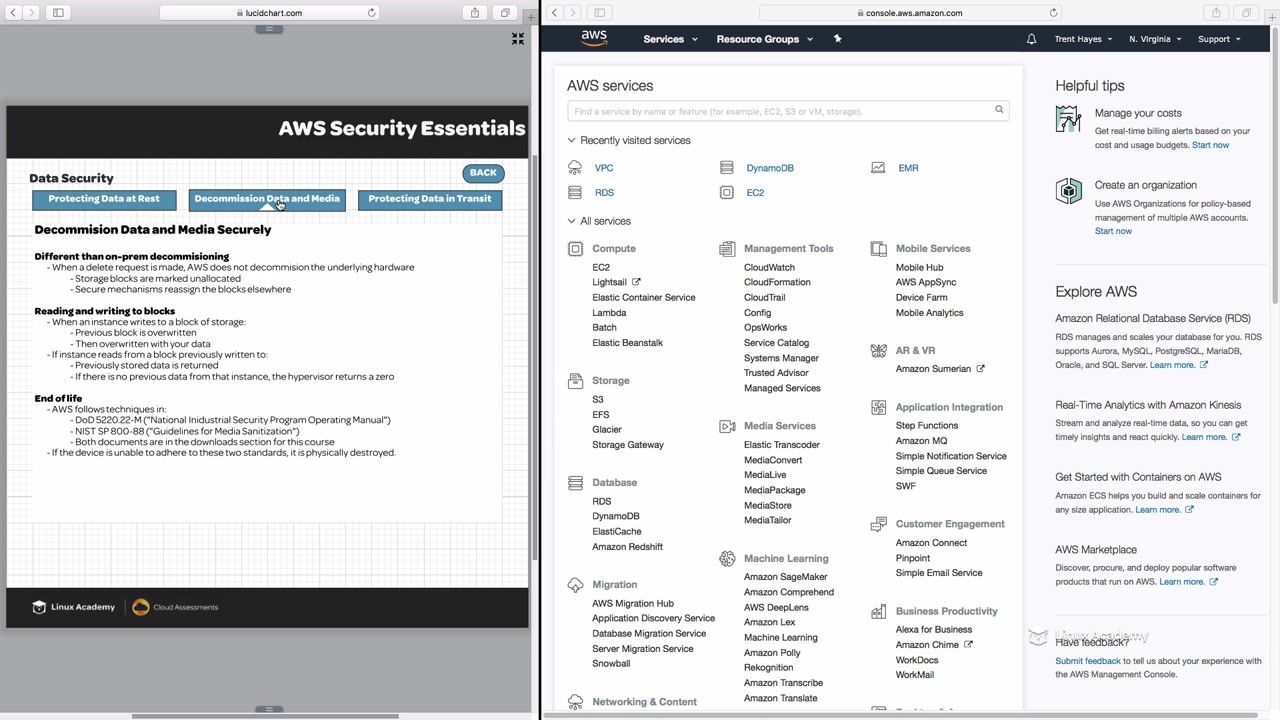Click the Business Productivity category icon

(878, 612)
